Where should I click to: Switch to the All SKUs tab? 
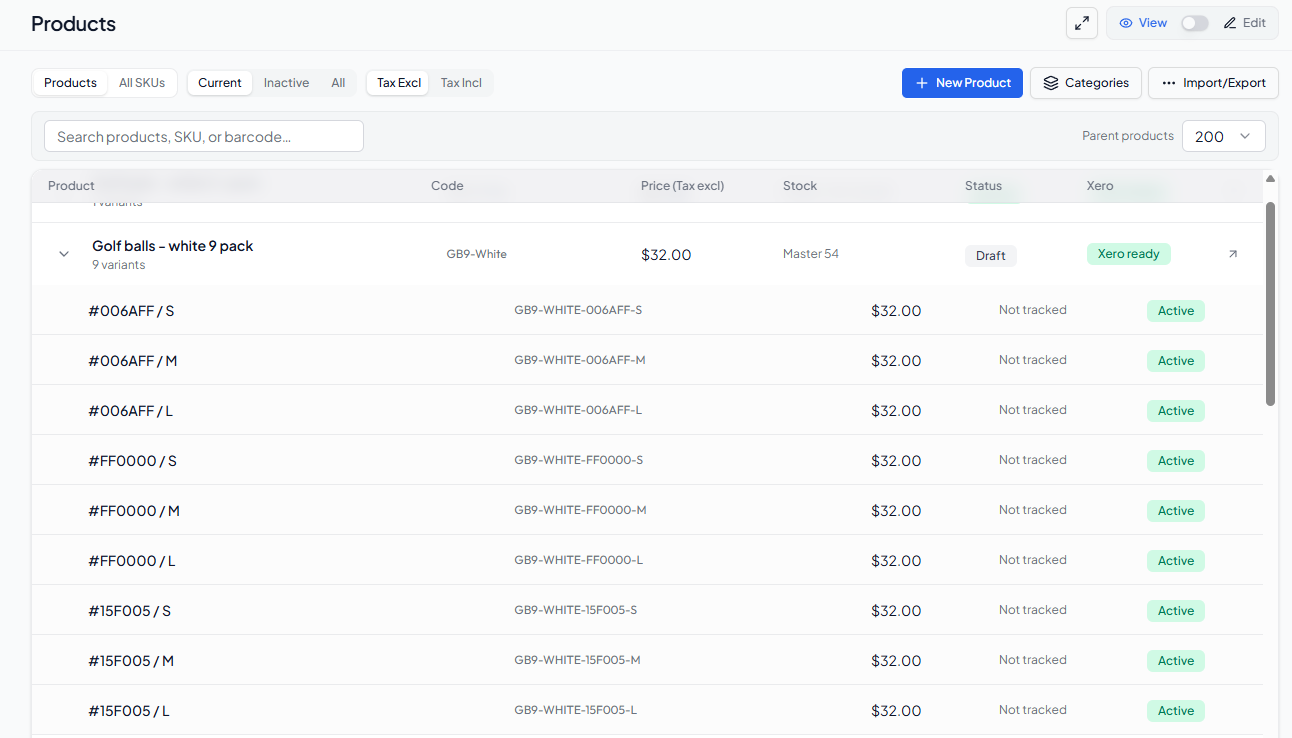pyautogui.click(x=142, y=83)
